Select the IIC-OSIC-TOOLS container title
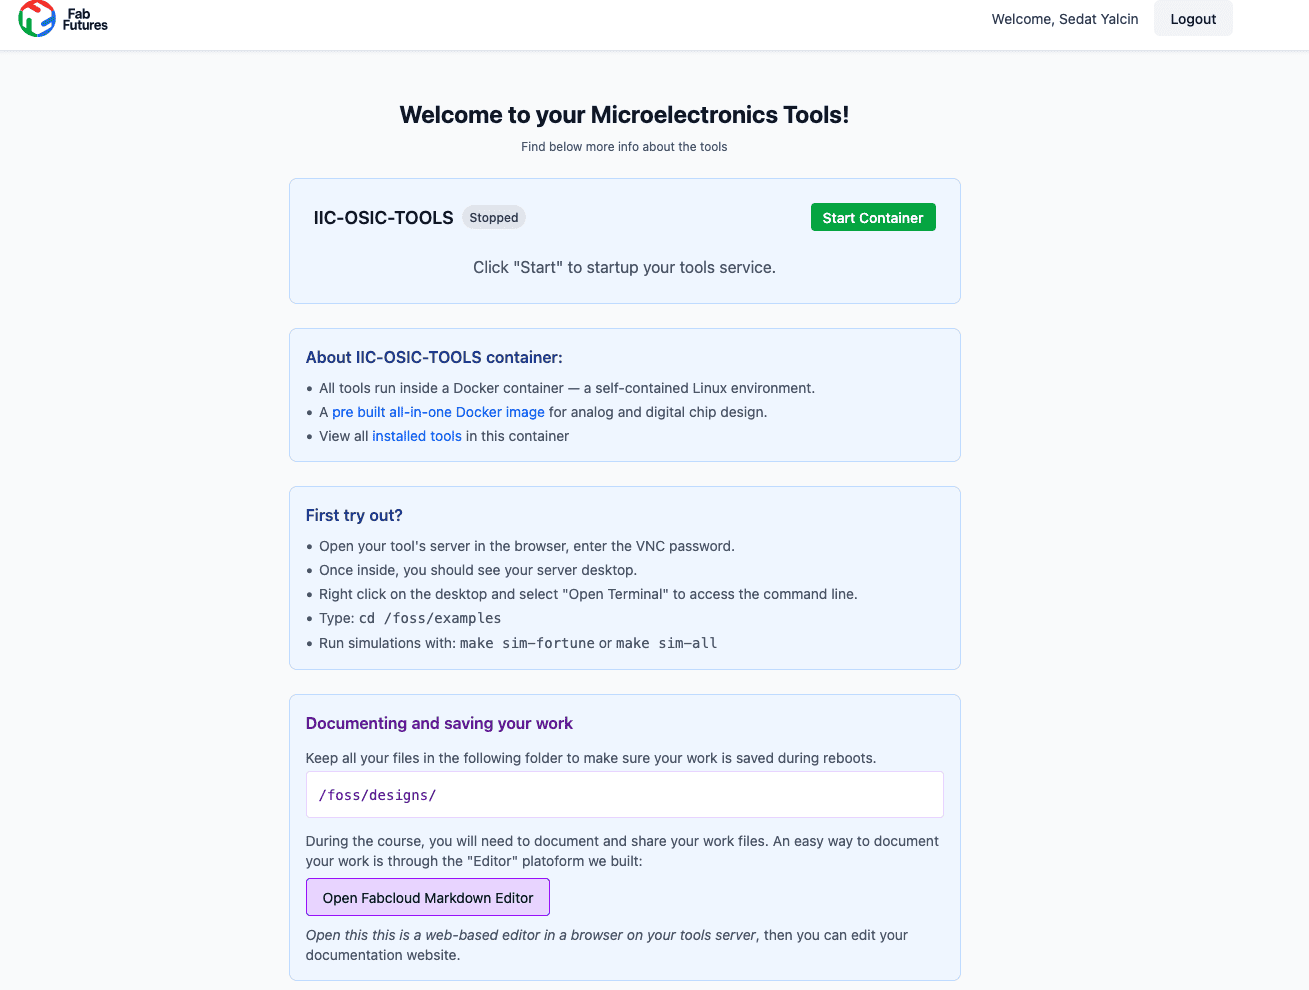 pyautogui.click(x=383, y=218)
